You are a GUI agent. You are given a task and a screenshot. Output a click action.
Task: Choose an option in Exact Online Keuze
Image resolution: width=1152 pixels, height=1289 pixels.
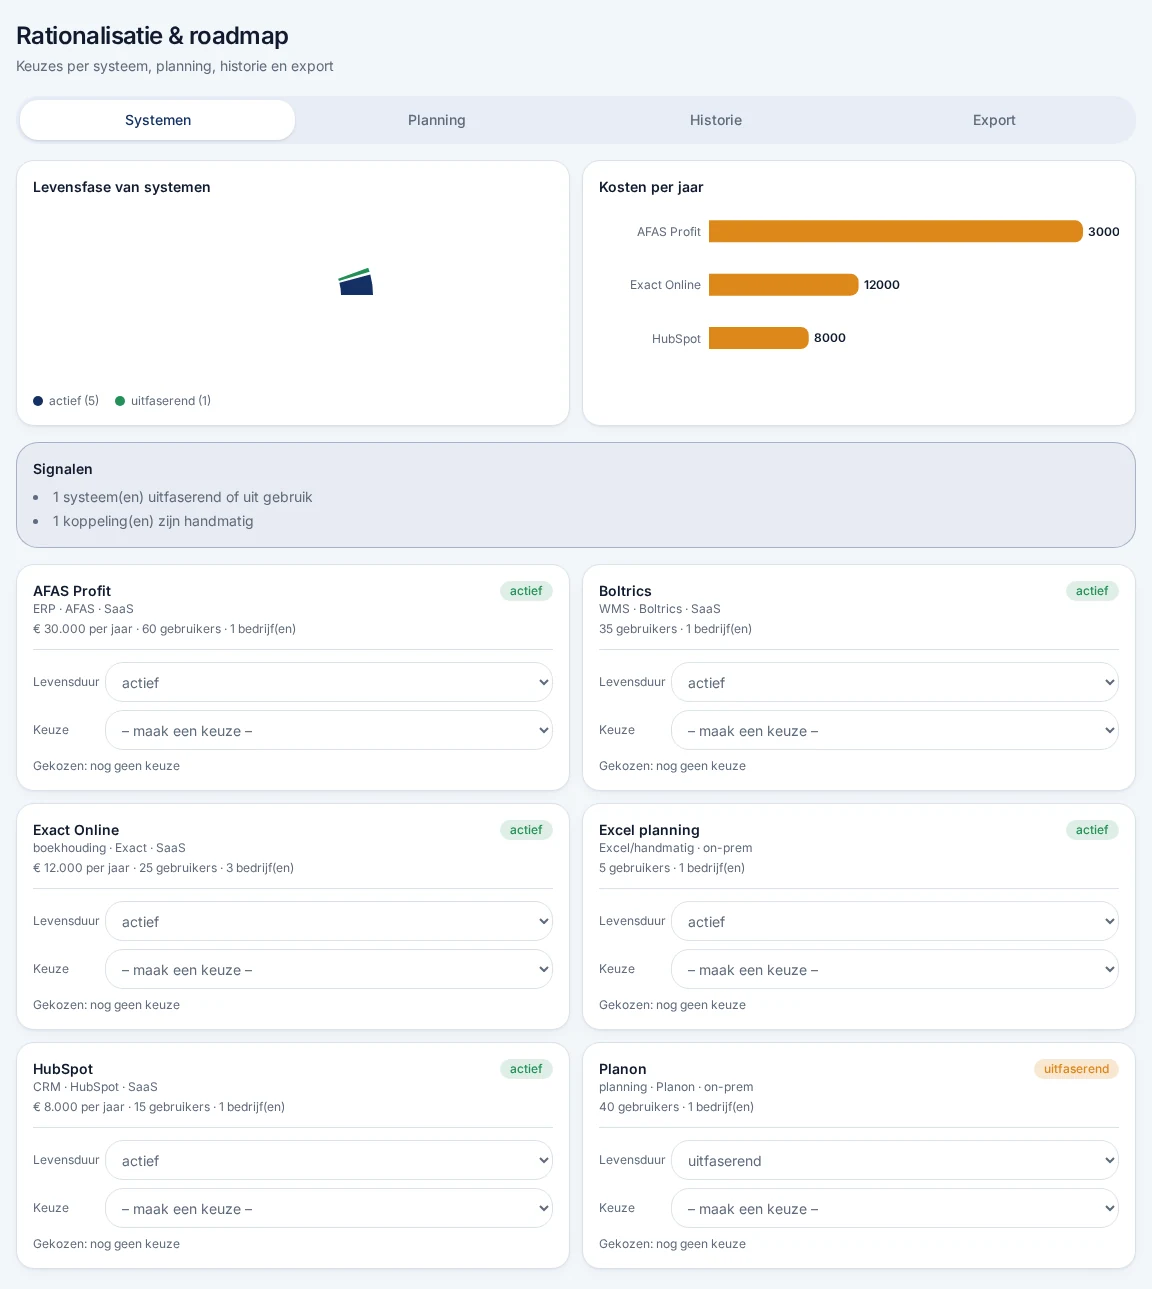(329, 969)
